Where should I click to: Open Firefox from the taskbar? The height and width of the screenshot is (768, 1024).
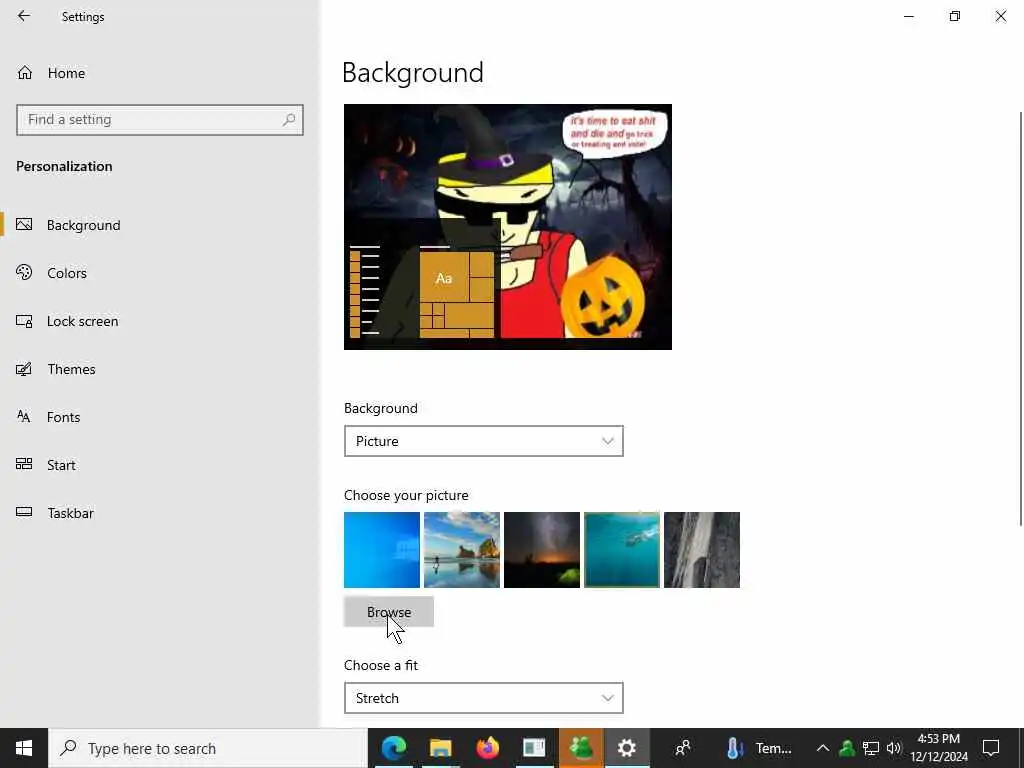coord(487,748)
